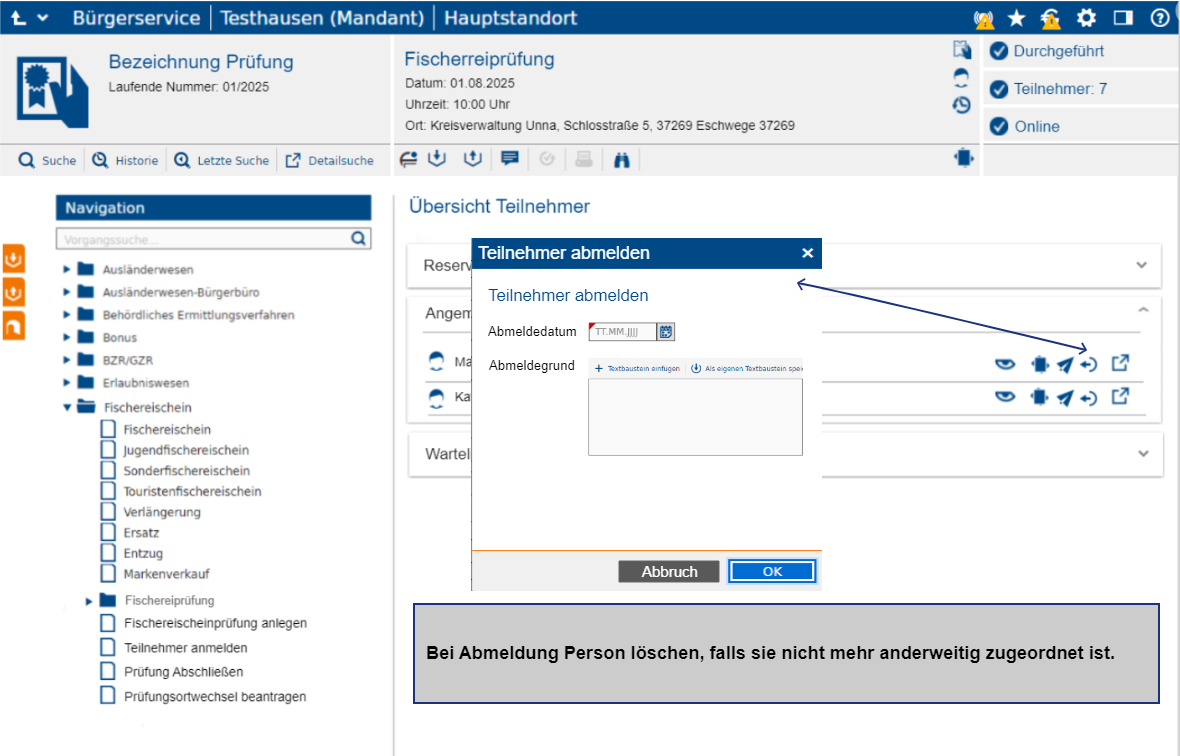Expand the Ausländerwesen folder

pos(67,269)
